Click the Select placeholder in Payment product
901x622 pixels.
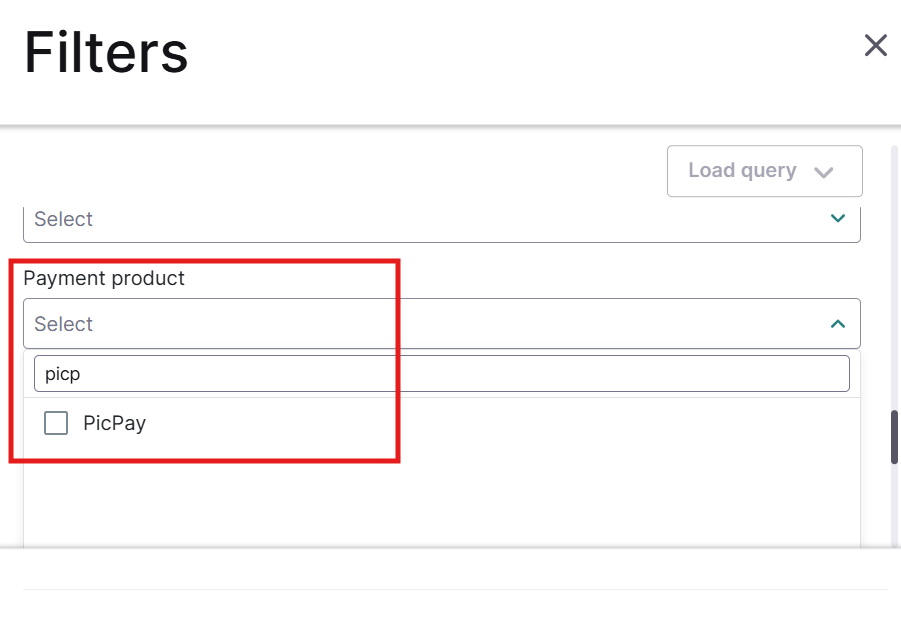[63, 324]
